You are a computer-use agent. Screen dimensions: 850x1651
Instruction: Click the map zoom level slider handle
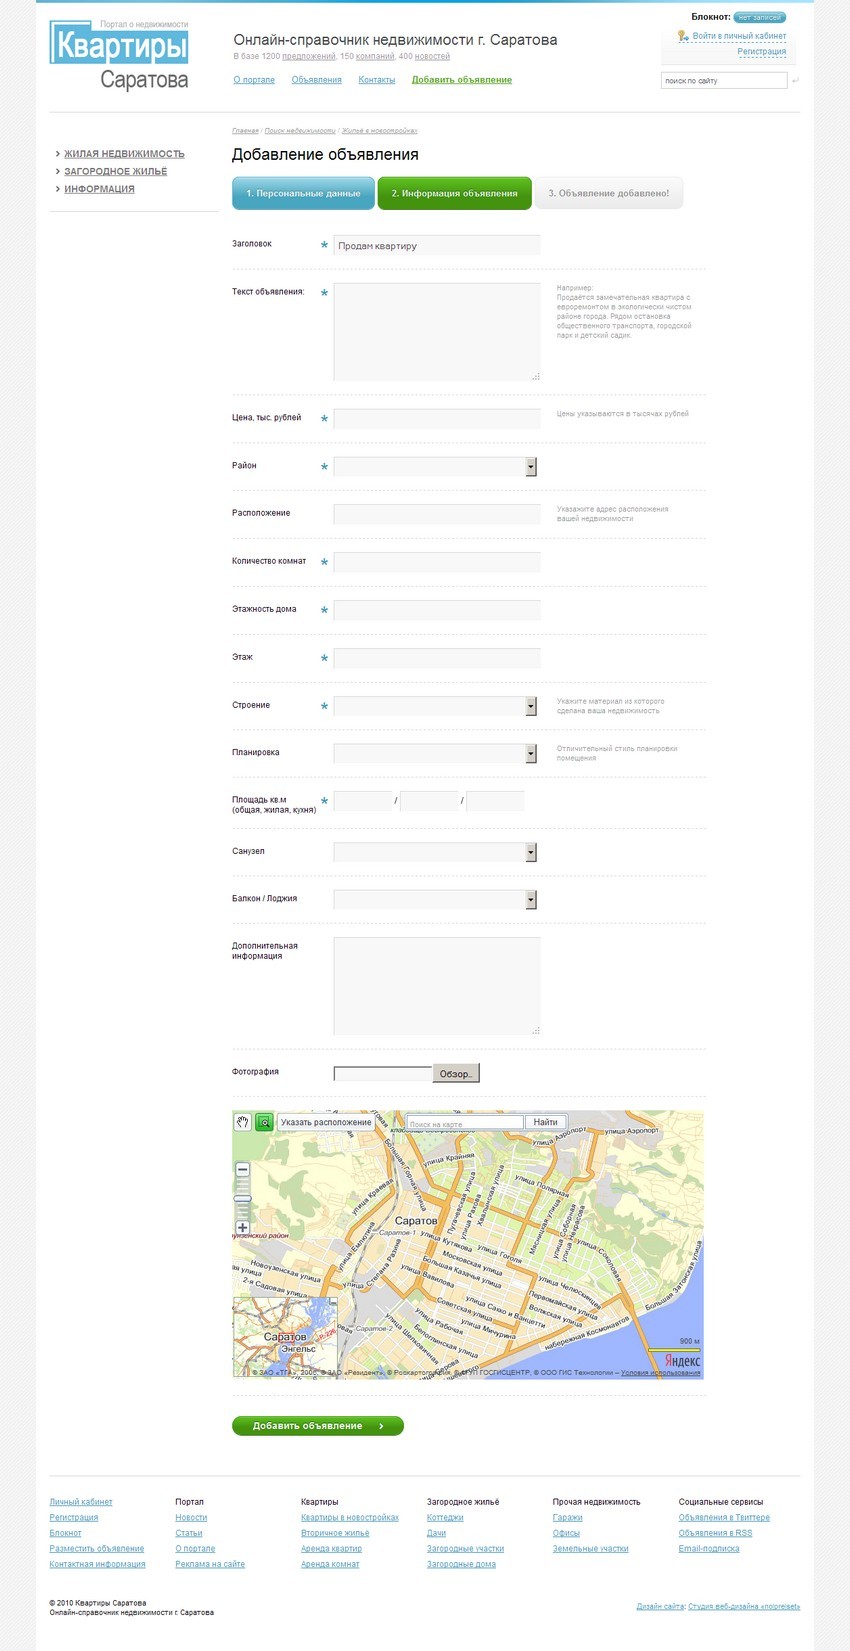(242, 1197)
